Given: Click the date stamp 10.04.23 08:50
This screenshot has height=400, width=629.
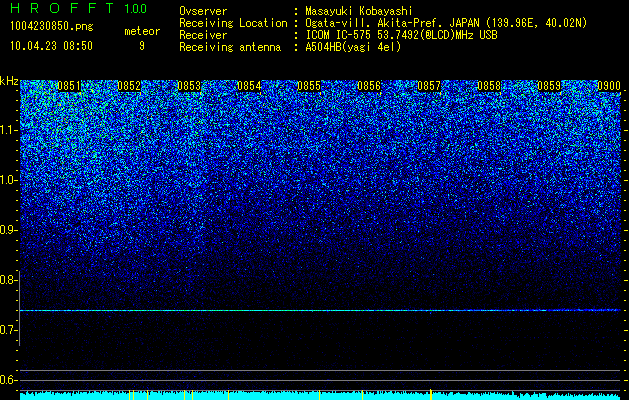Looking at the screenshot, I should tap(51, 46).
